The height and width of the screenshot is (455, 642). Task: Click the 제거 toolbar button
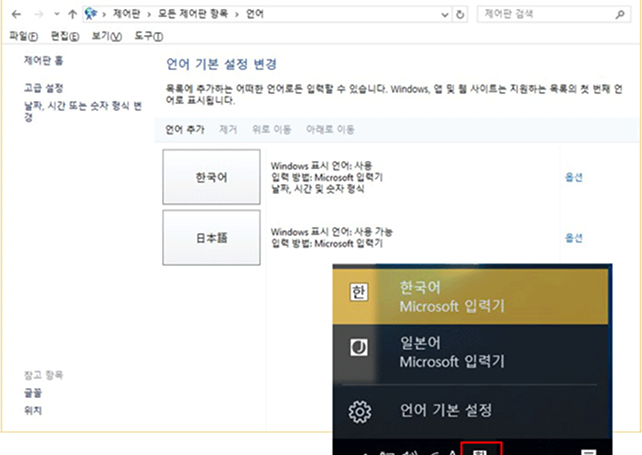(228, 130)
